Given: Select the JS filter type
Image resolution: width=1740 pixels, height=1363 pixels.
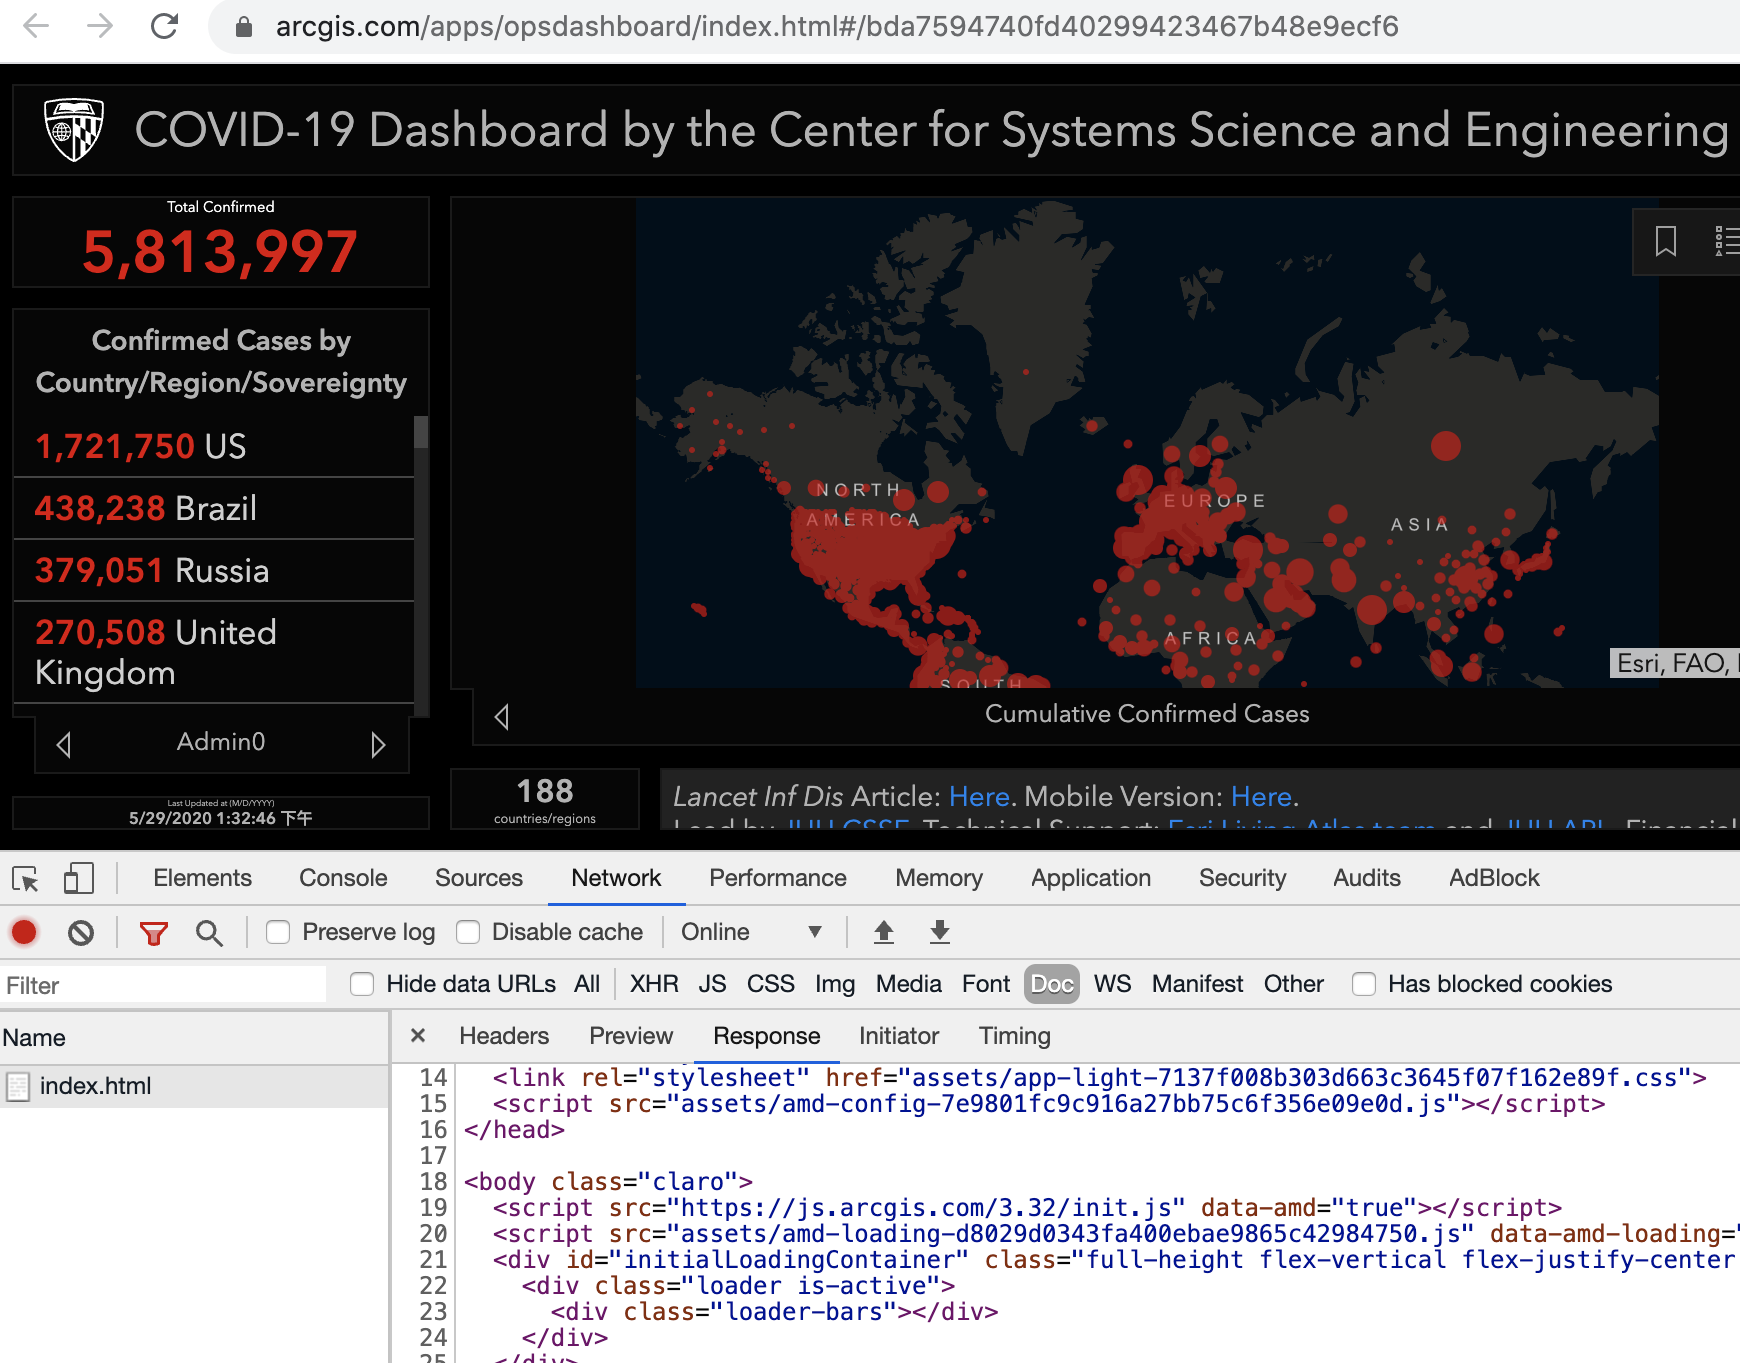Looking at the screenshot, I should tap(712, 984).
